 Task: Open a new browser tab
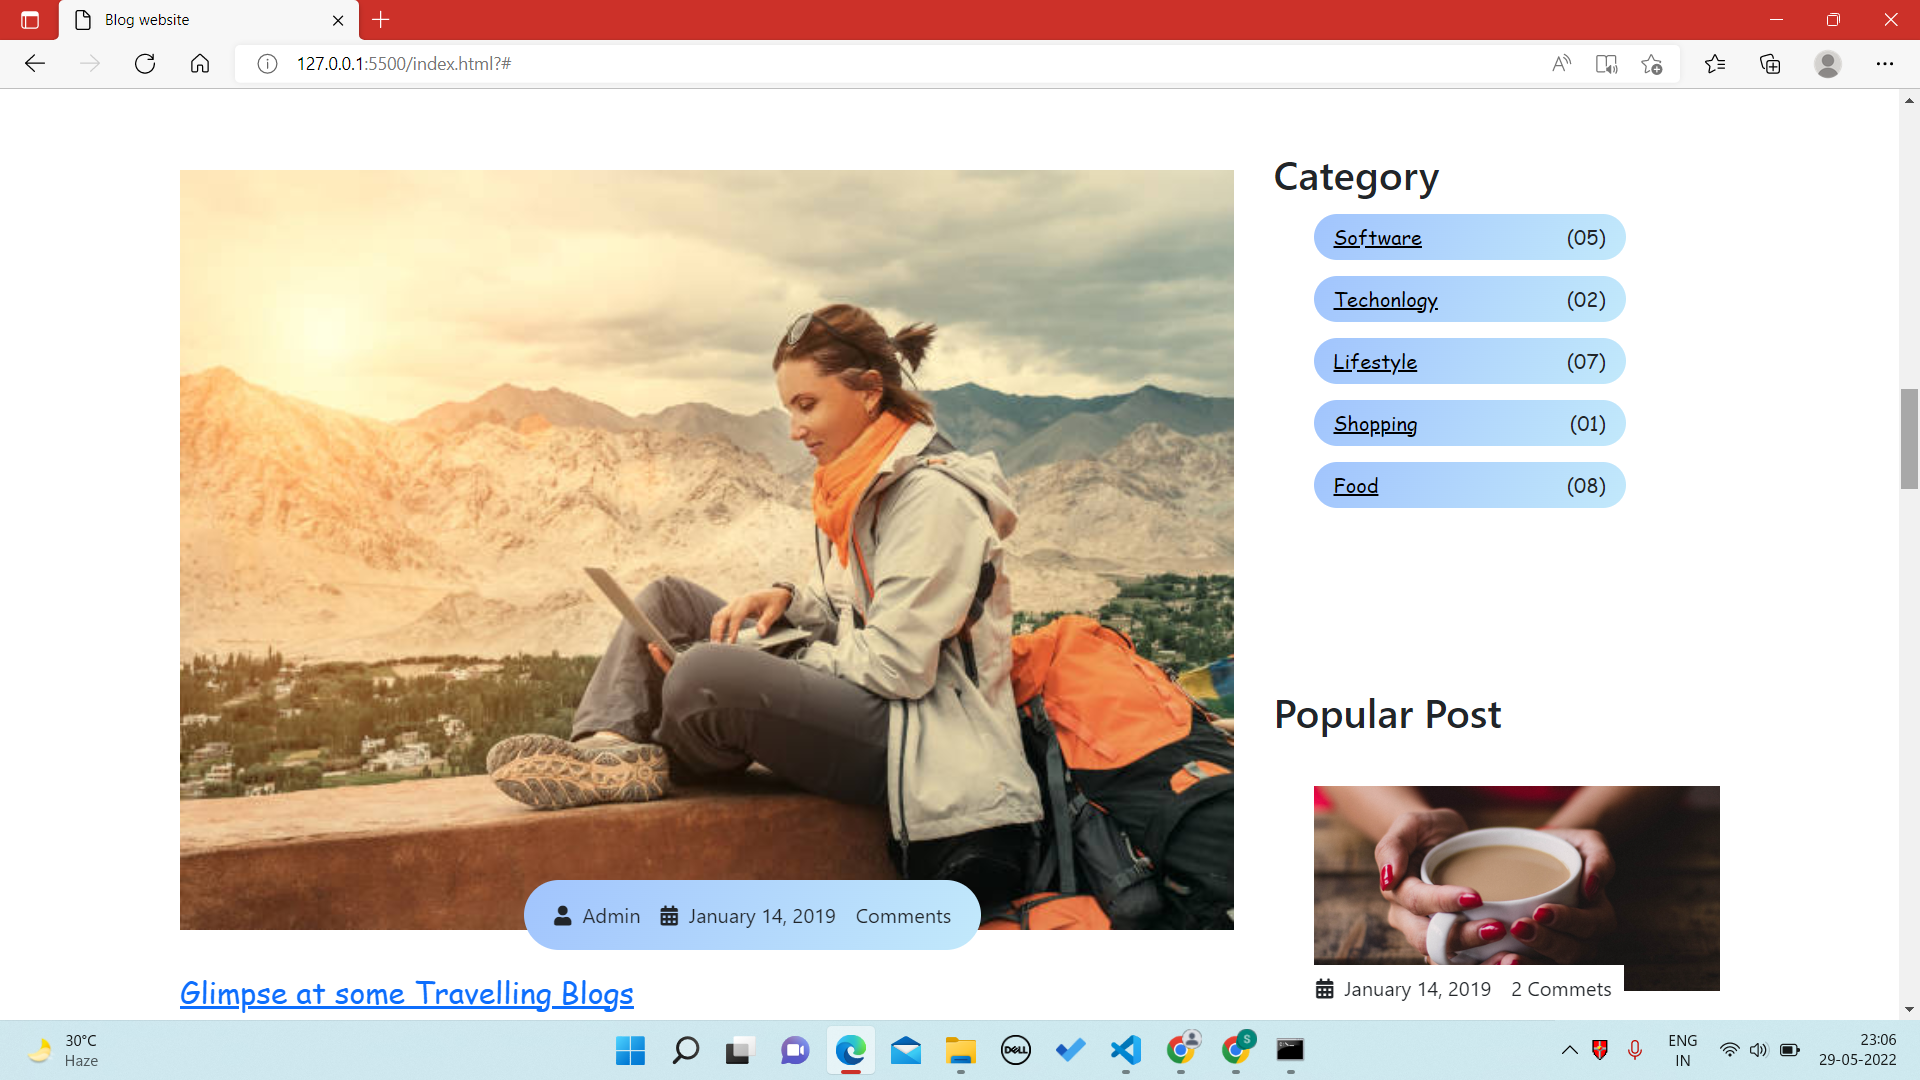point(381,20)
